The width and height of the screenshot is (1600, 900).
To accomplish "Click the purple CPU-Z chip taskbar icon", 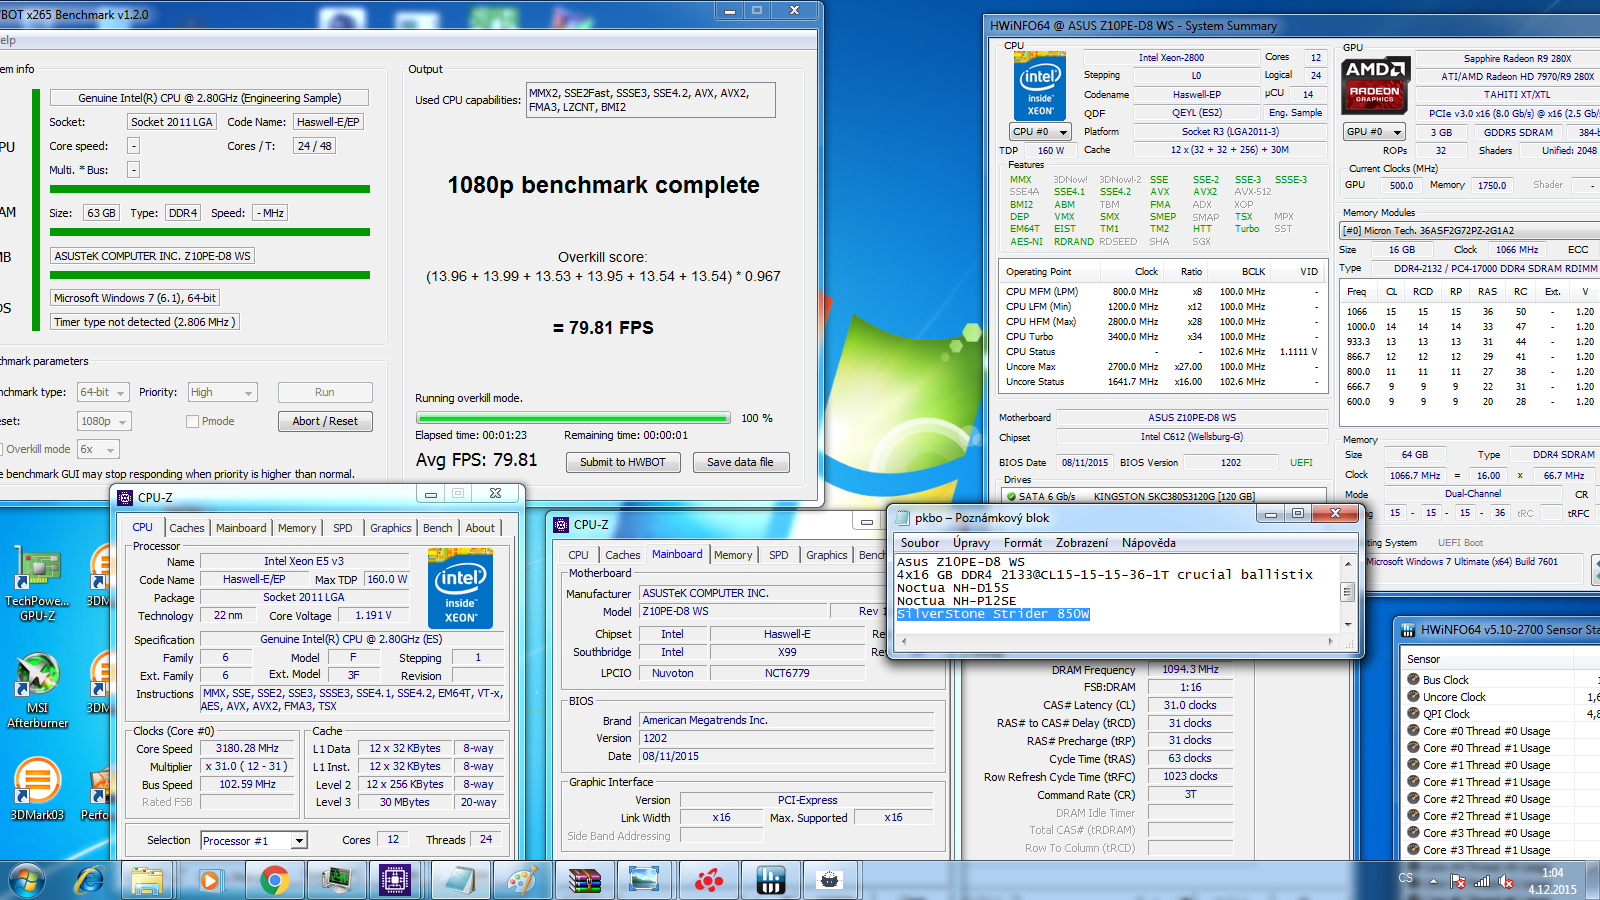I will pyautogui.click(x=395, y=881).
